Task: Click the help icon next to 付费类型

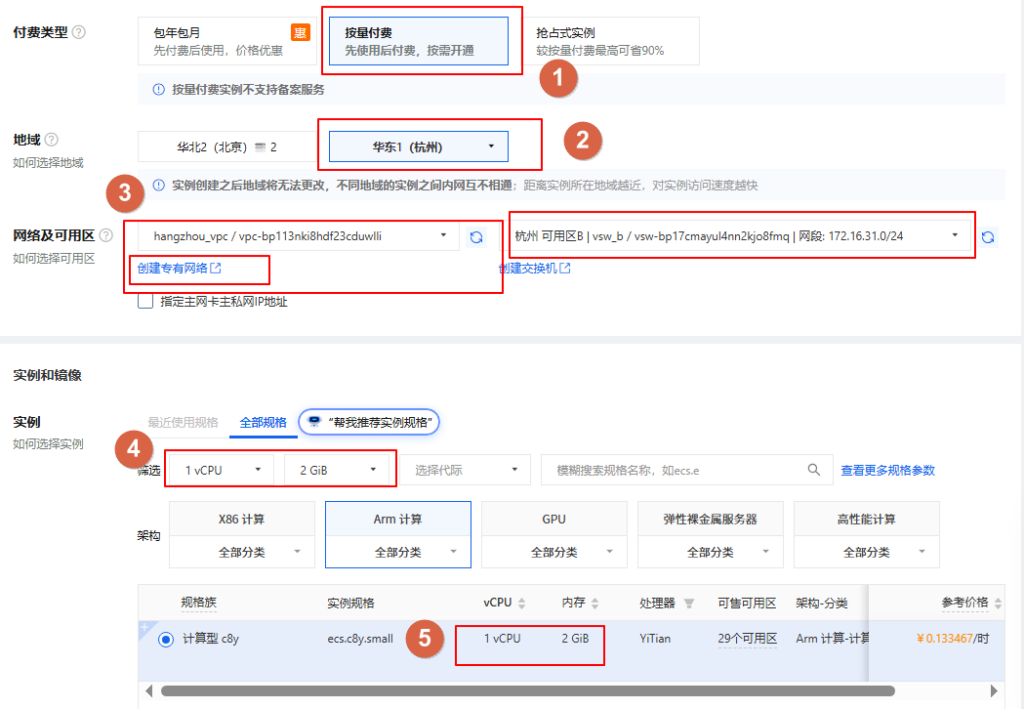Action: pos(79,32)
